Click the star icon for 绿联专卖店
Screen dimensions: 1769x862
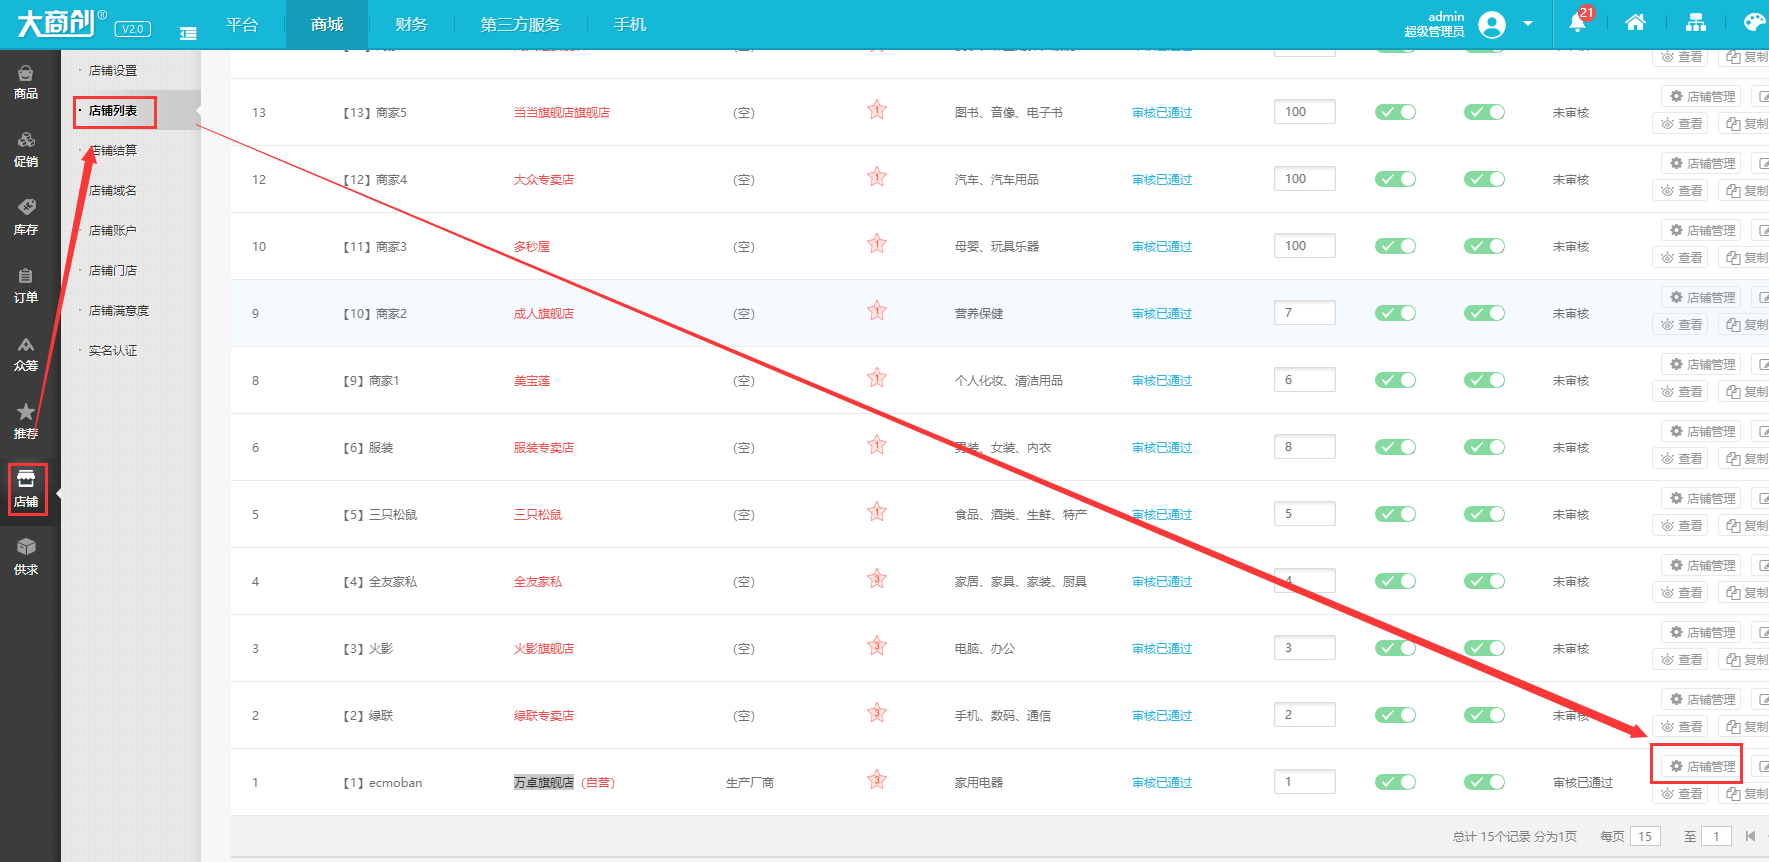coord(877,713)
